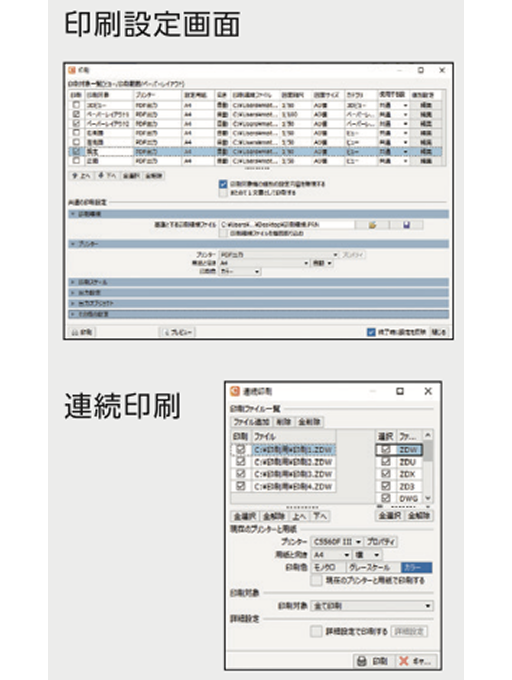Click 全選択 under the file list in 連続印刷
The height and width of the screenshot is (680, 512).
click(x=245, y=516)
